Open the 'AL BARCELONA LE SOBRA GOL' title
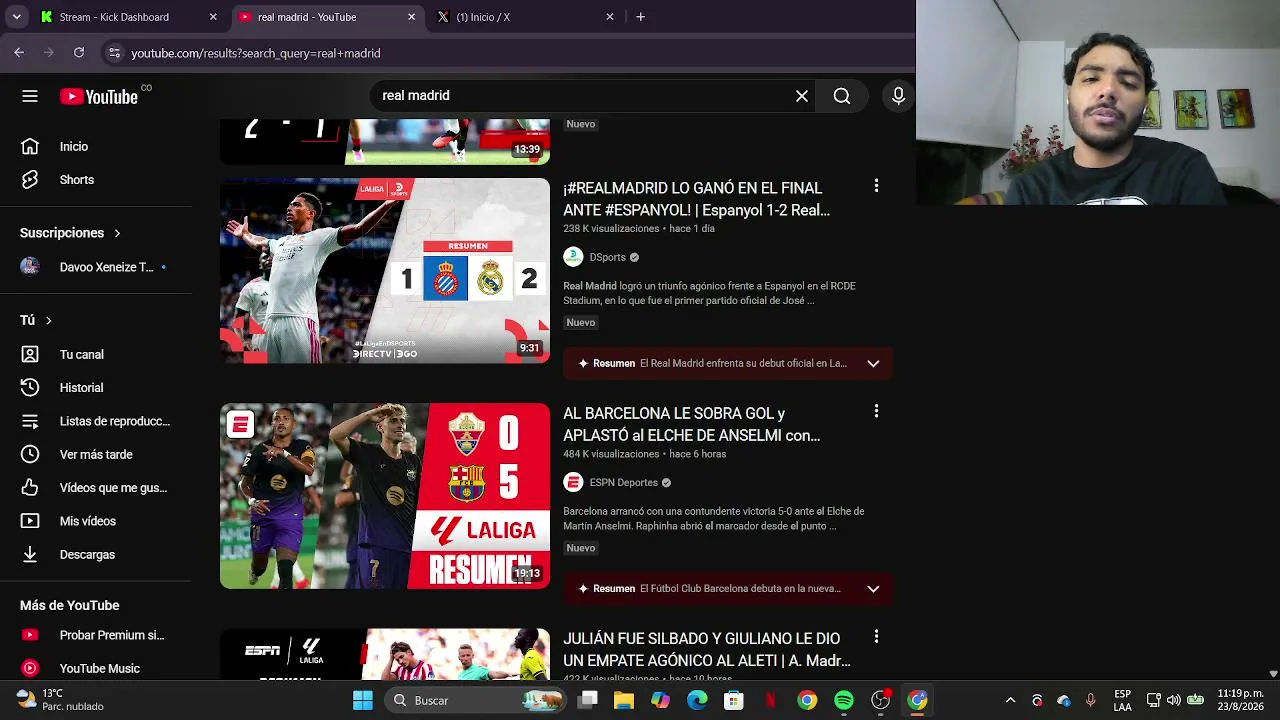Image resolution: width=1280 pixels, height=720 pixels. (692, 424)
